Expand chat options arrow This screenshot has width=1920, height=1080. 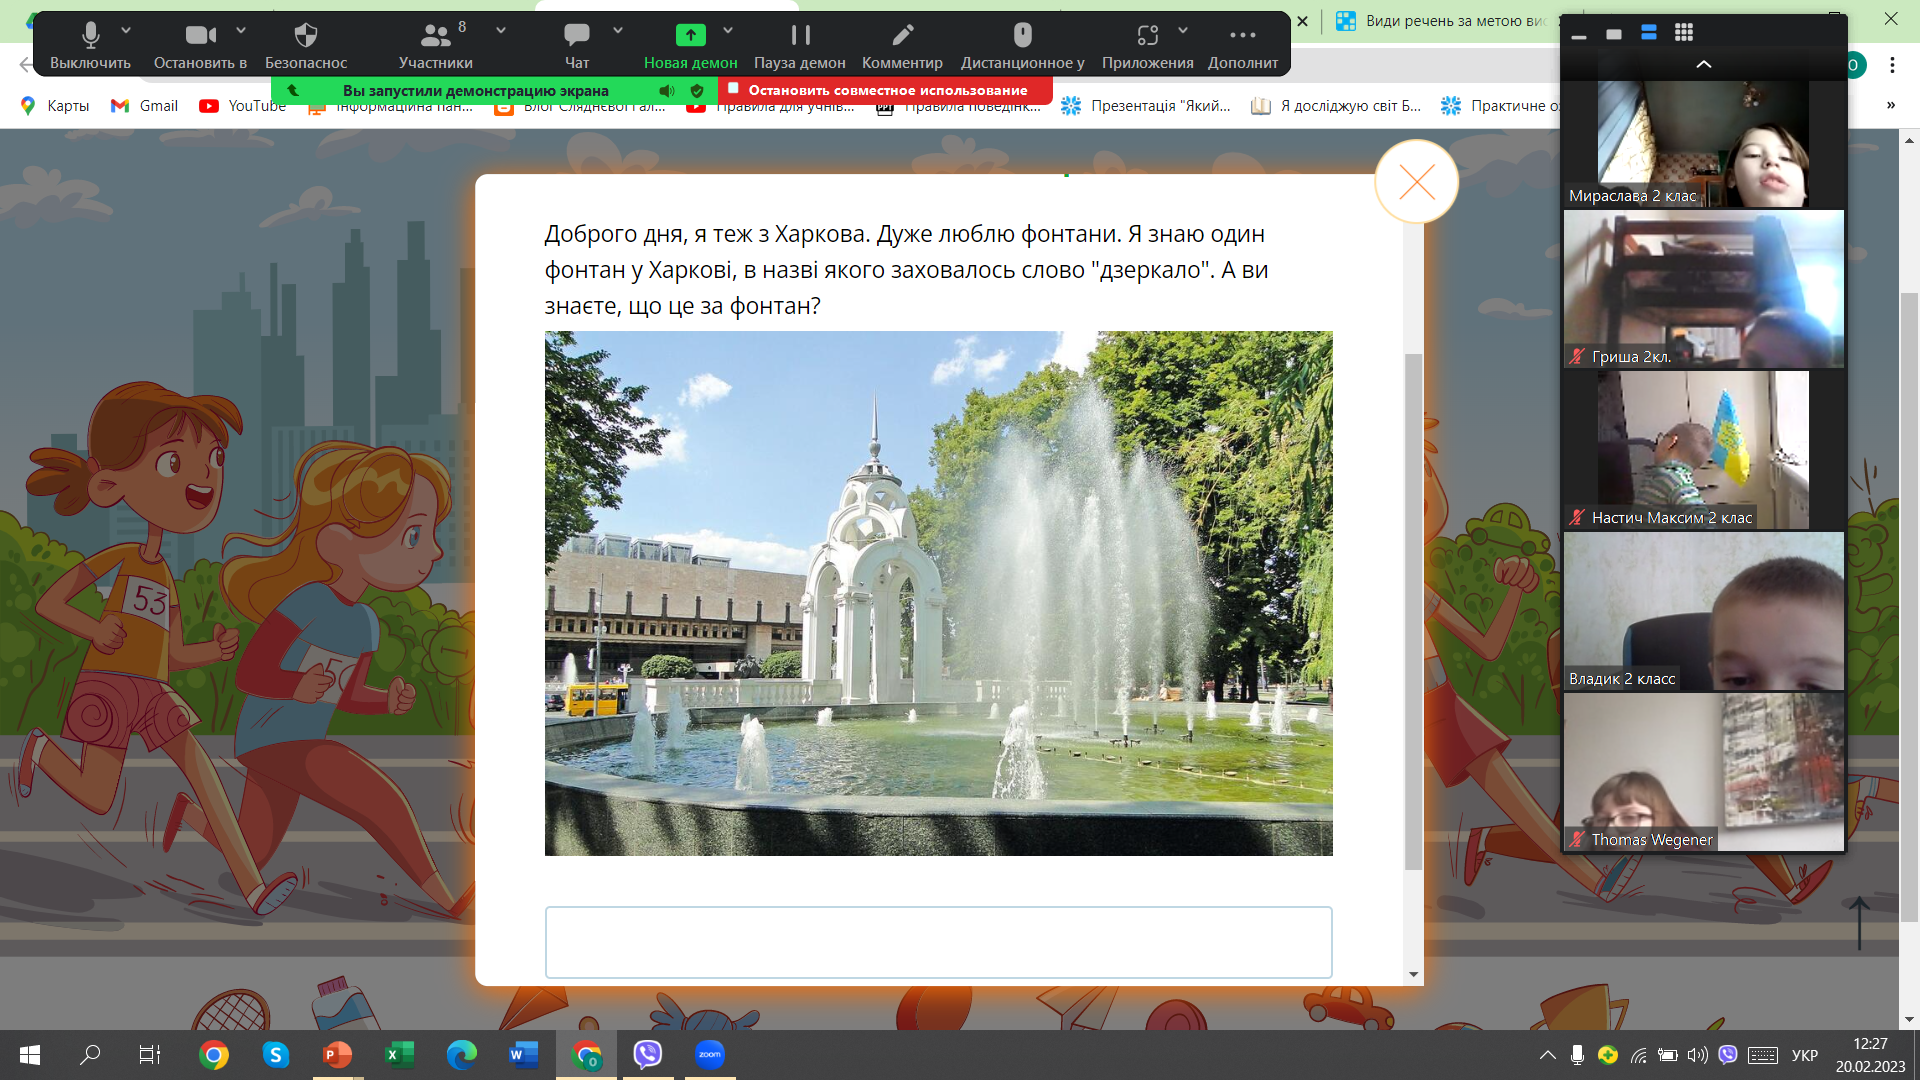[x=618, y=30]
